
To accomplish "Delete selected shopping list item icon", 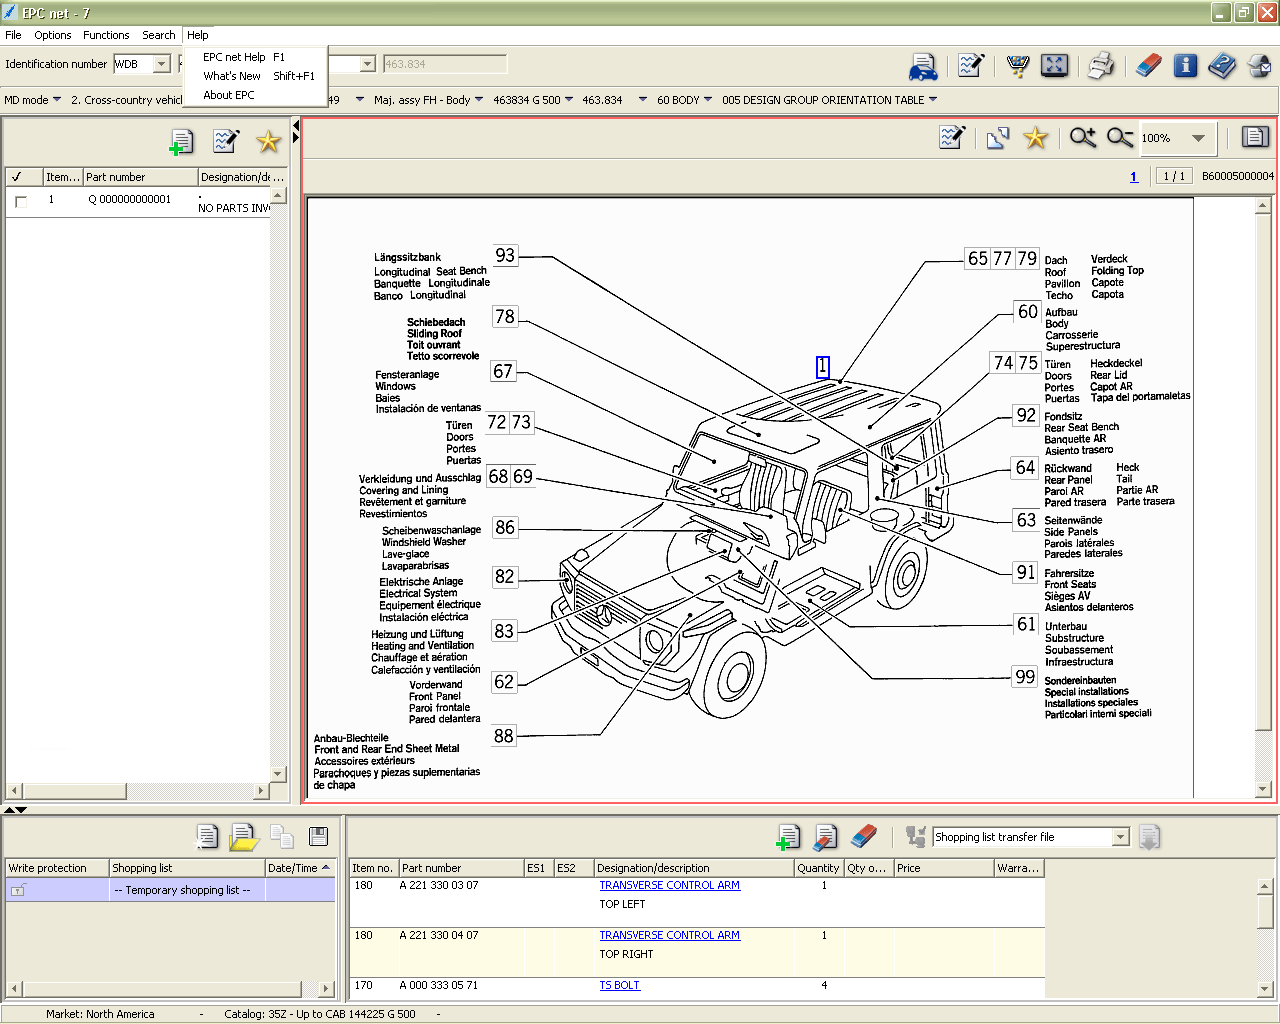I will tap(826, 837).
